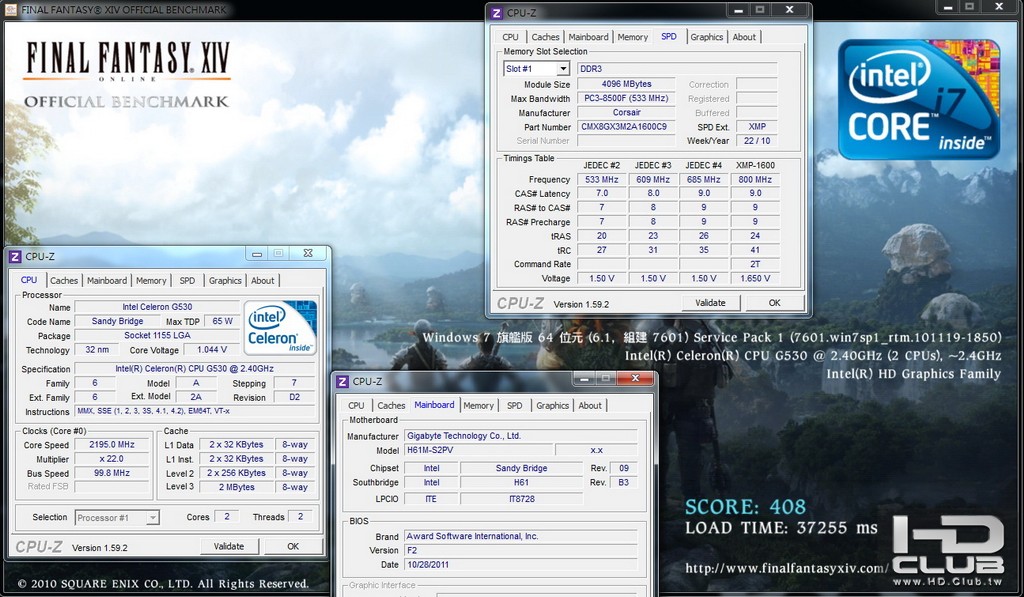Click the LPCIO IT8728 field
The image size is (1024, 597).
(521, 499)
